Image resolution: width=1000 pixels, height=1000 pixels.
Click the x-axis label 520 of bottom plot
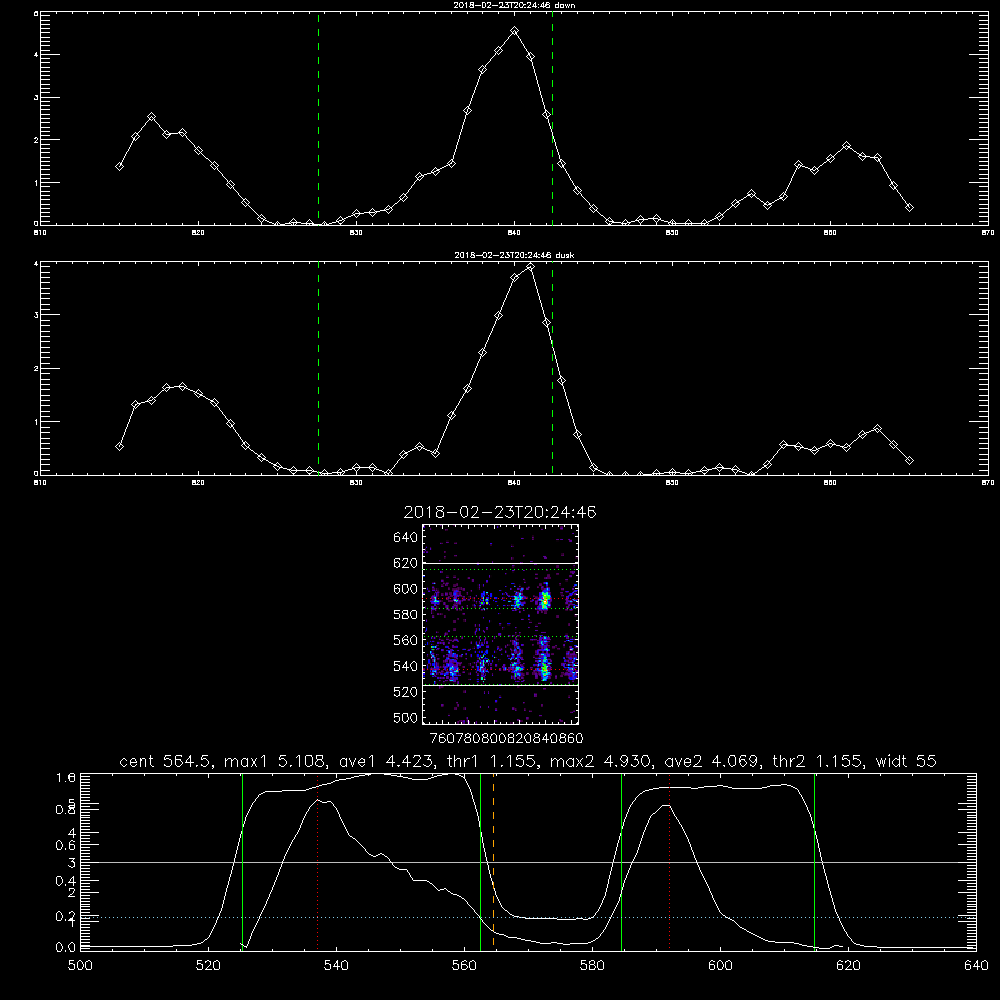coord(209,965)
